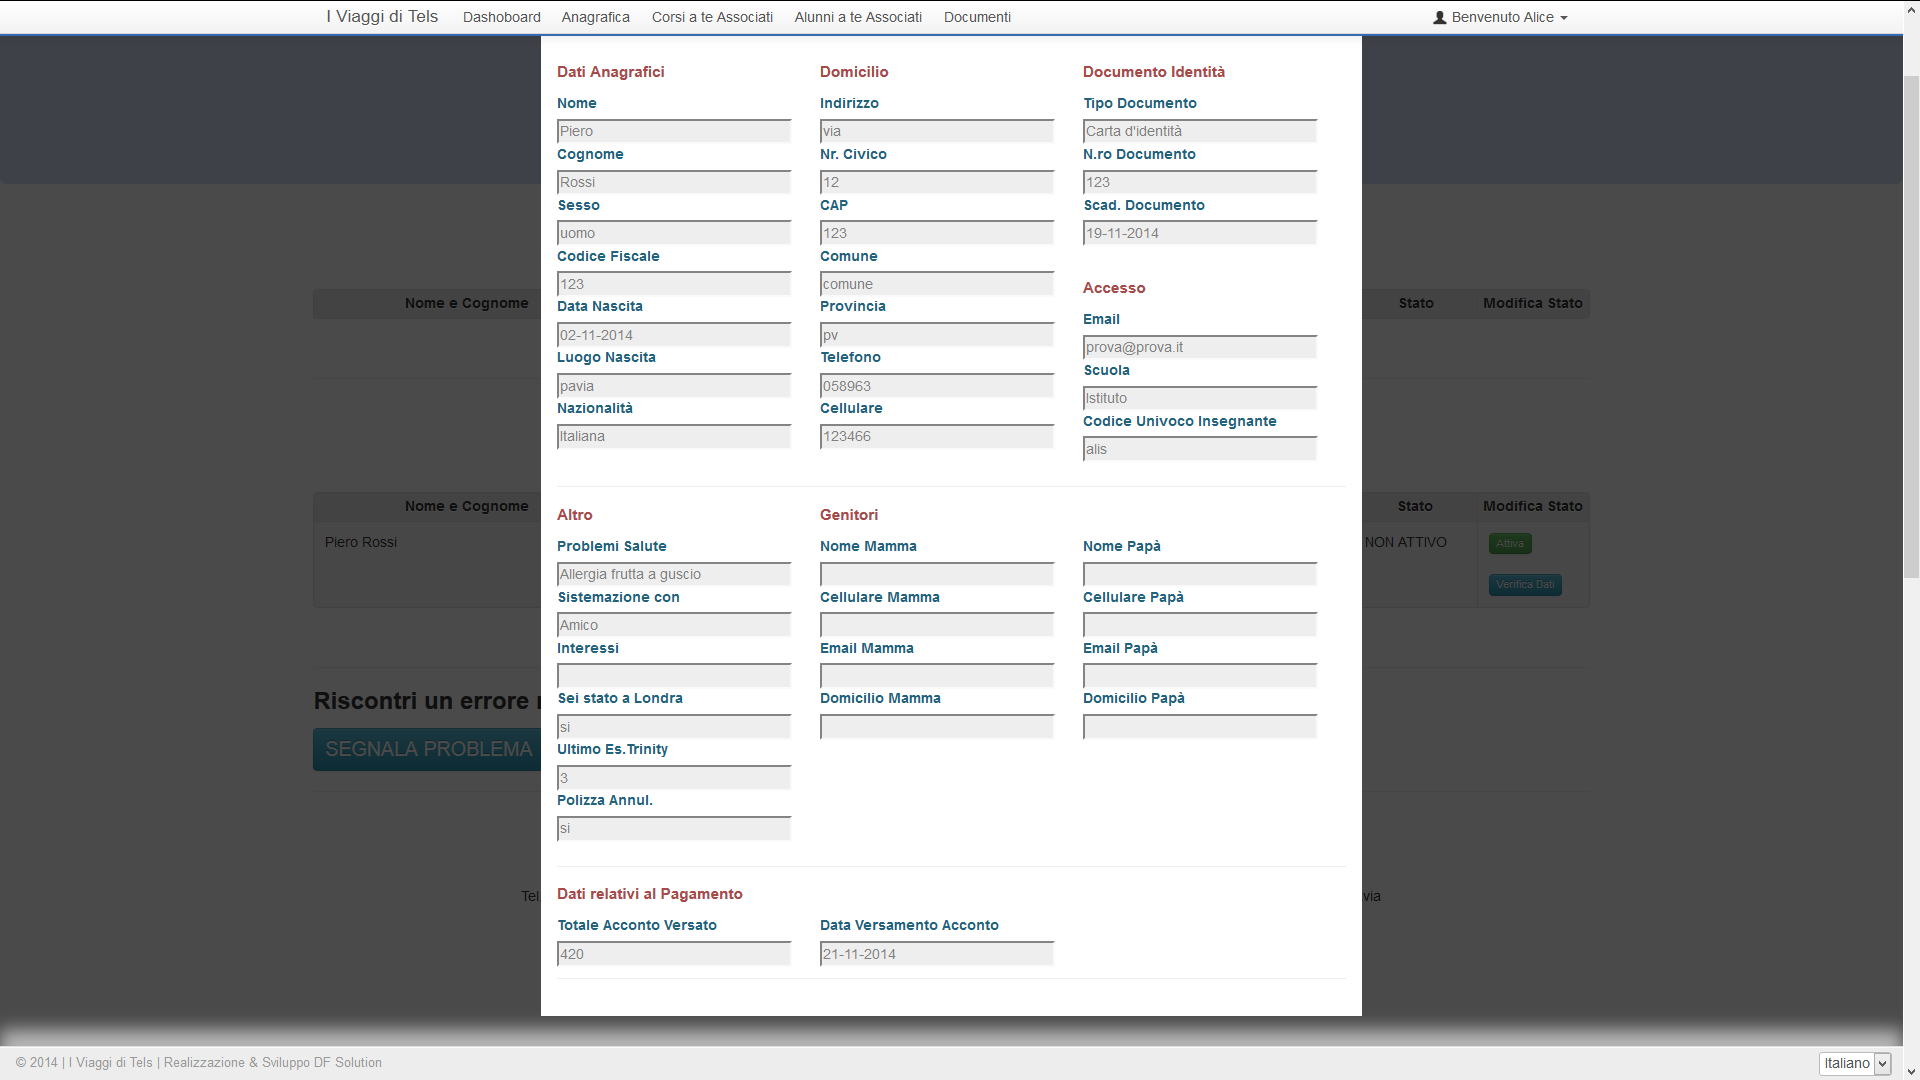
Task: Click the Codice Fiscale input field
Action: (x=673, y=284)
